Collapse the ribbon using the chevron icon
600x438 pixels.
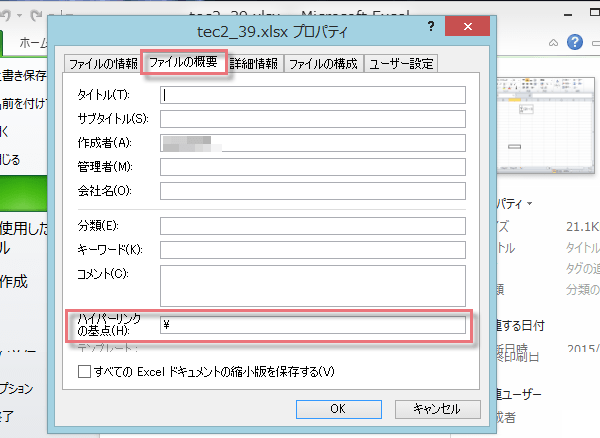click(x=553, y=43)
